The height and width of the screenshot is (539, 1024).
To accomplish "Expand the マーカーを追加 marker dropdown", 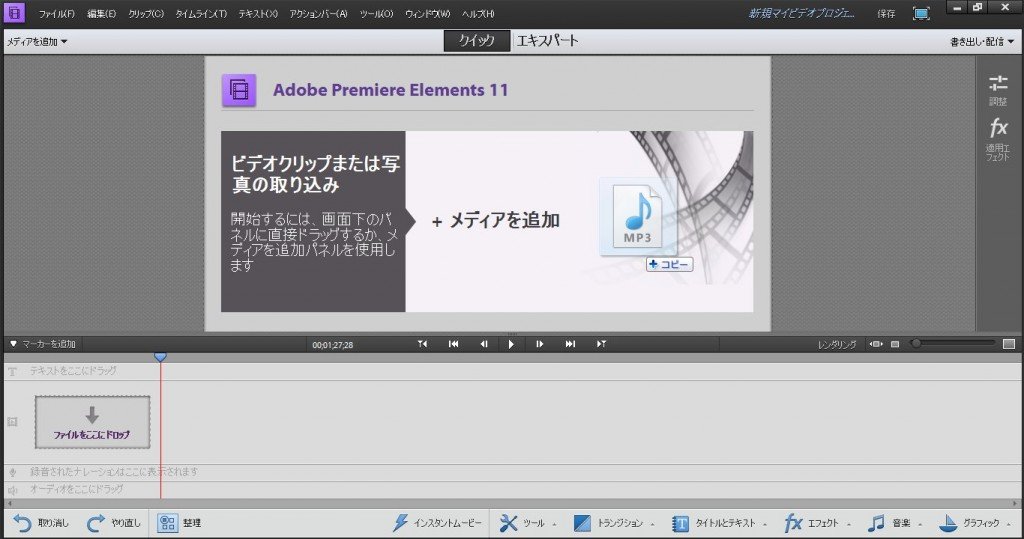I will [x=42, y=344].
